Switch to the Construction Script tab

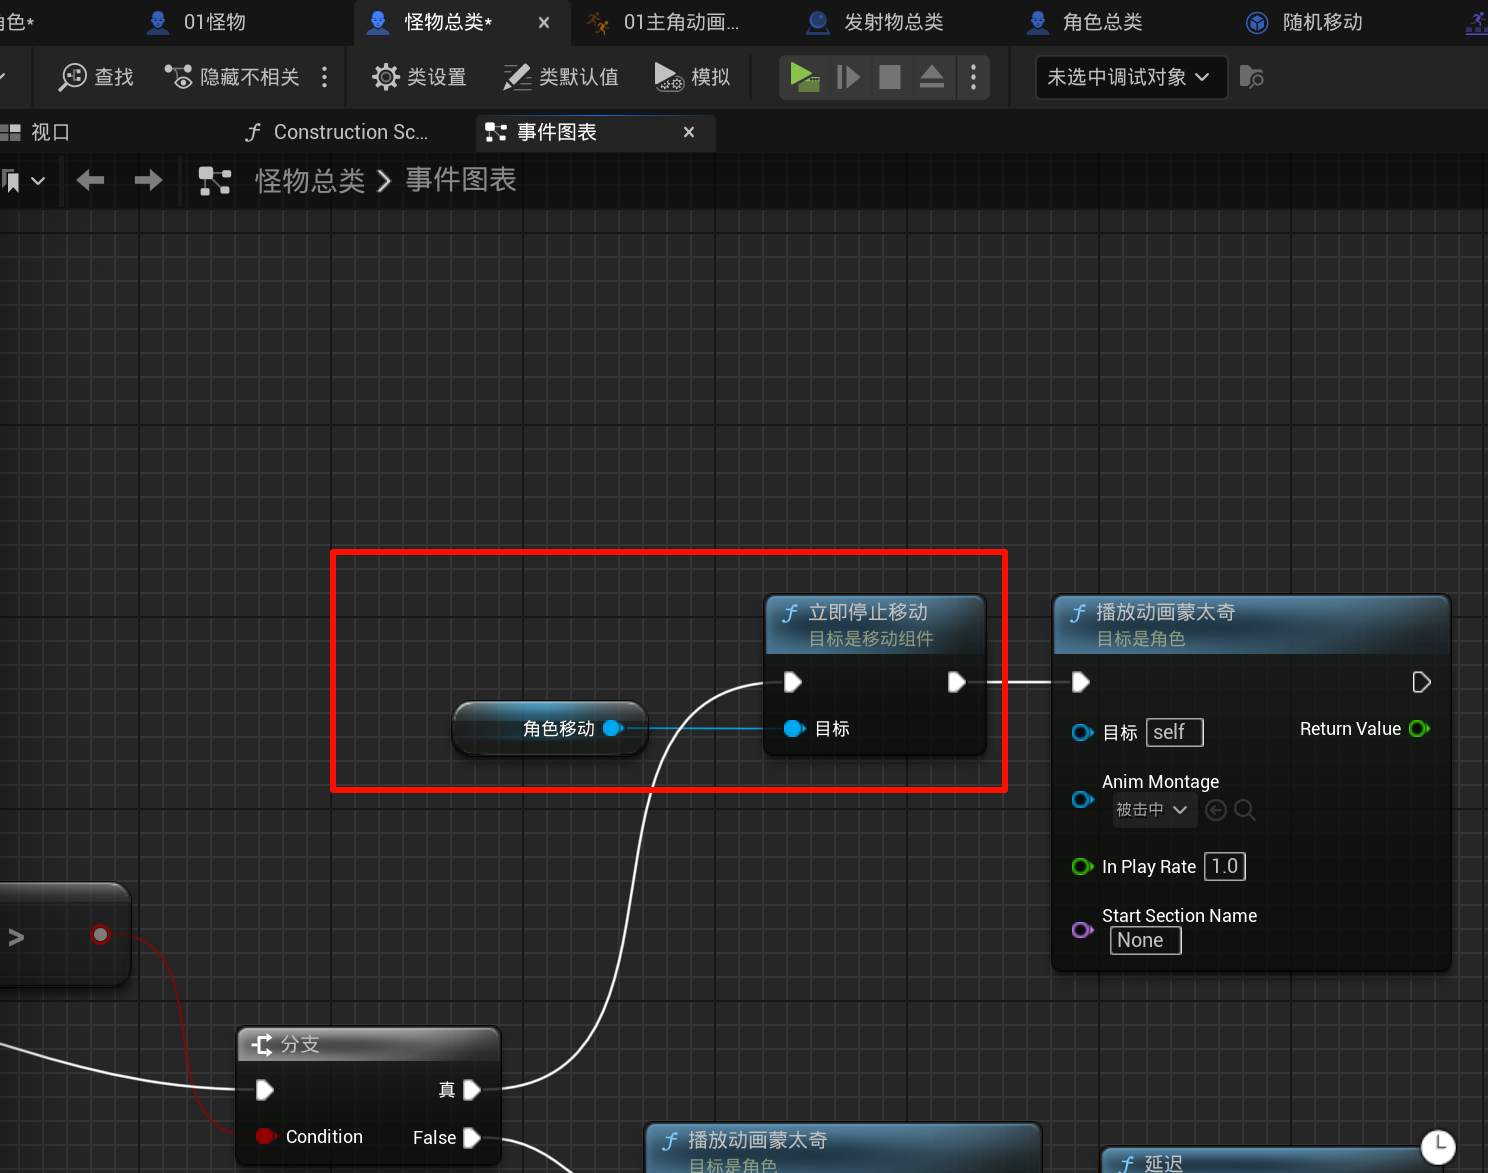(339, 132)
